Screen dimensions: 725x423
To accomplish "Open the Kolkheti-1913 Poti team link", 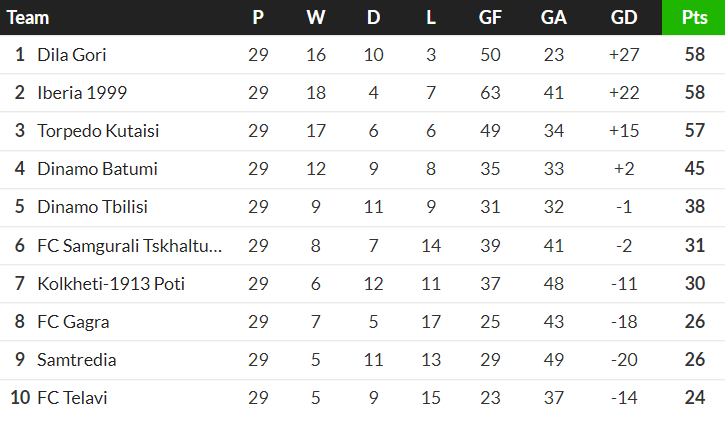I will [x=111, y=284].
